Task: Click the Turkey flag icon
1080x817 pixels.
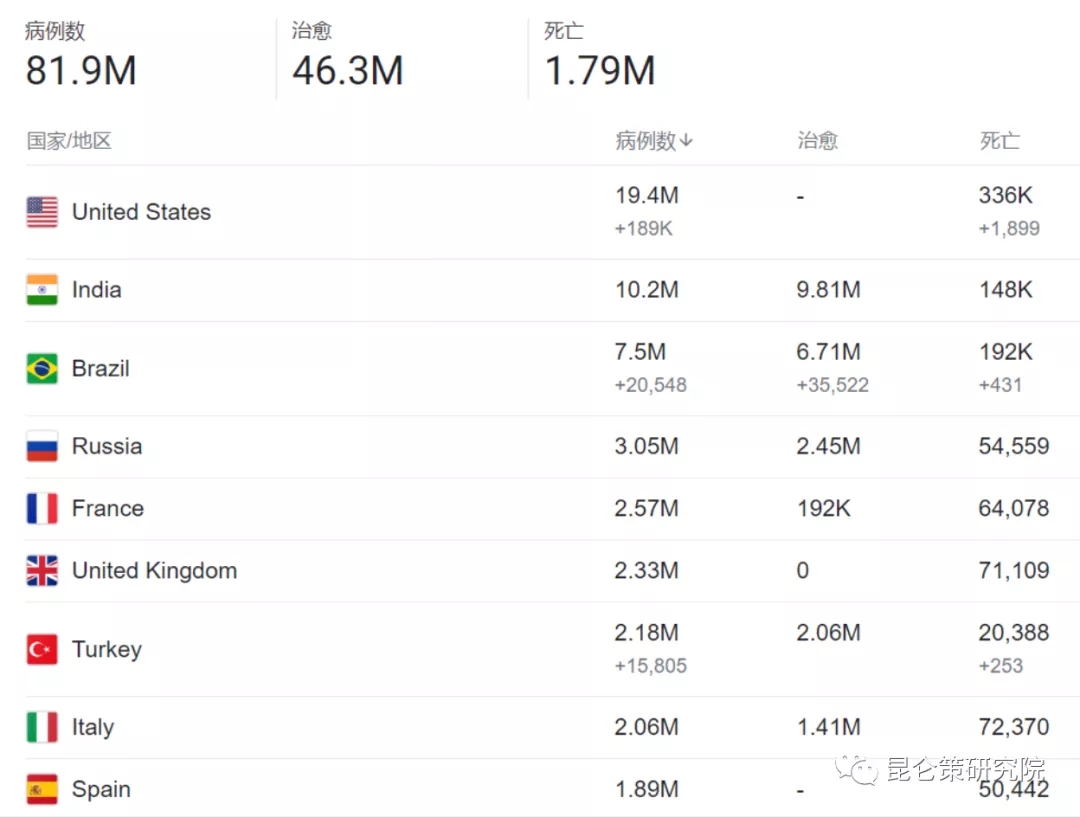Action: (42, 649)
